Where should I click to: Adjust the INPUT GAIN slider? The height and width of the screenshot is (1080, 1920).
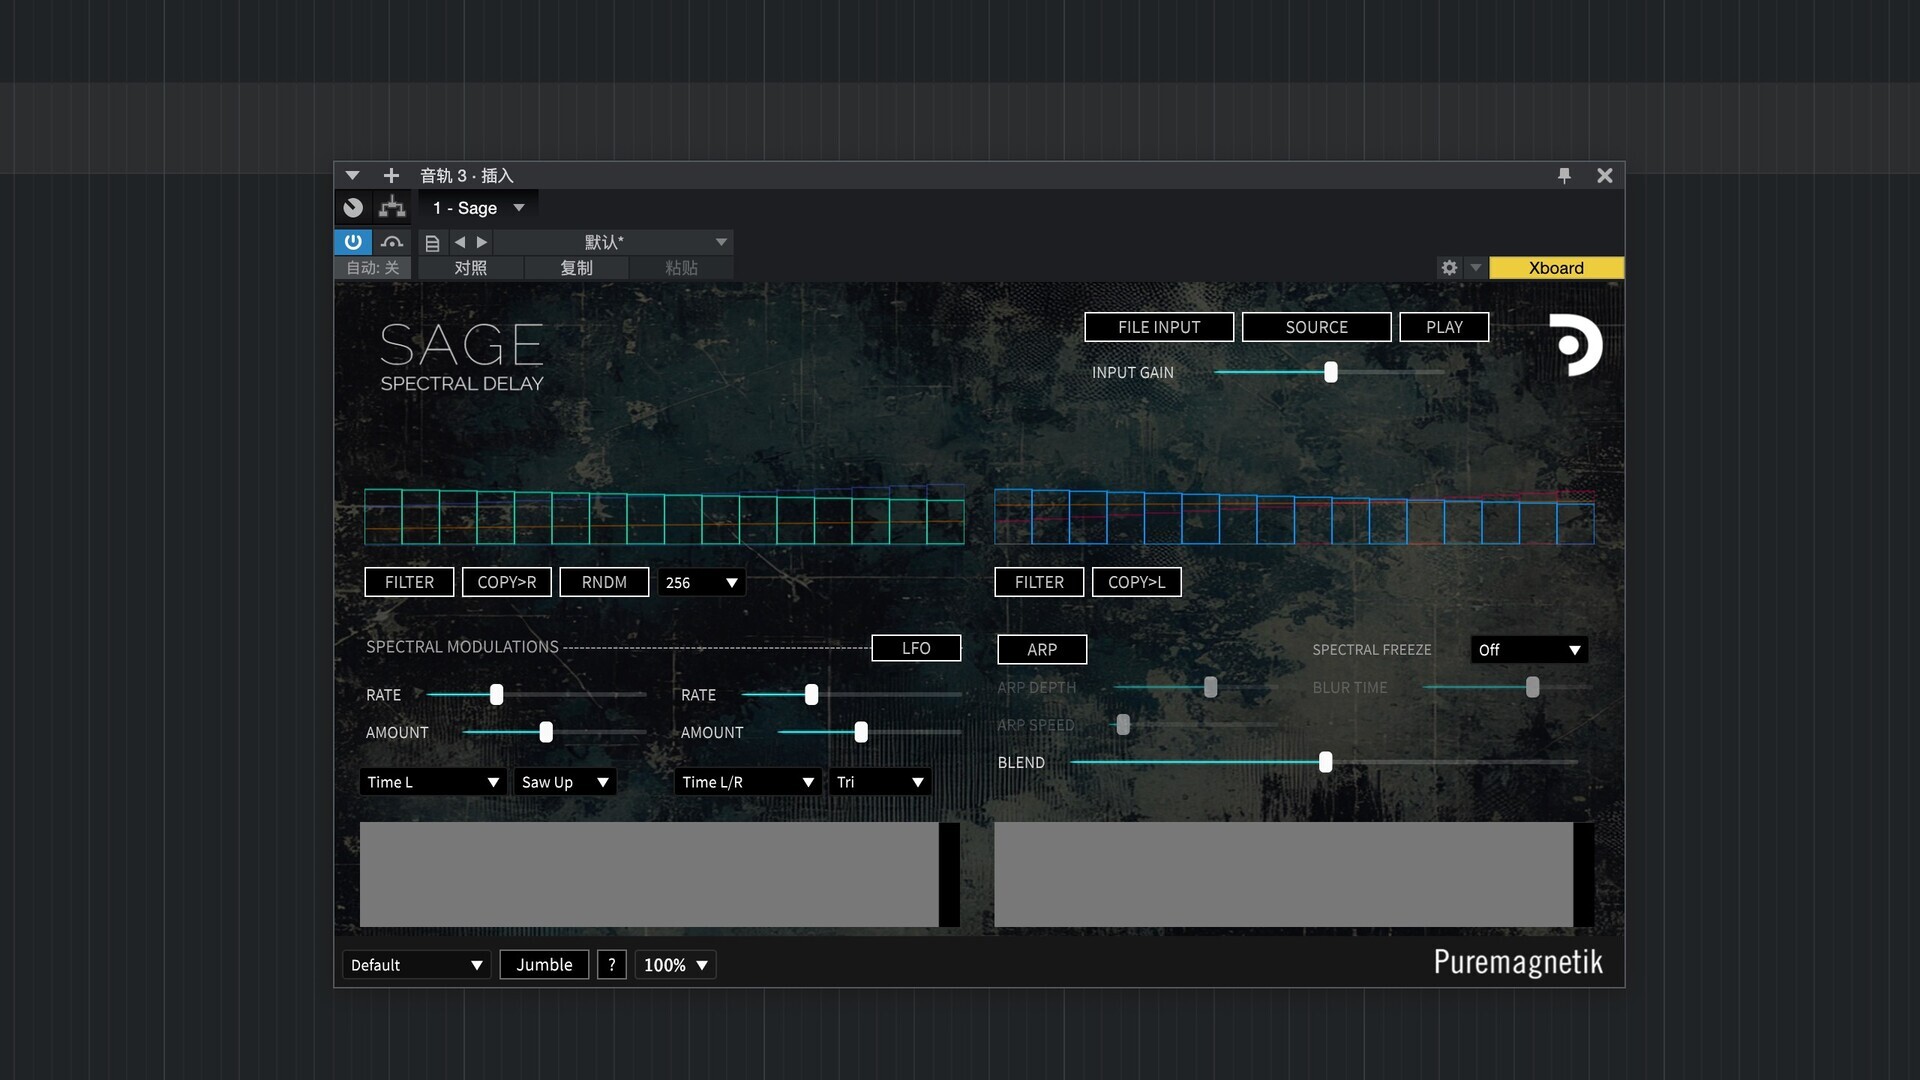click(x=1330, y=372)
